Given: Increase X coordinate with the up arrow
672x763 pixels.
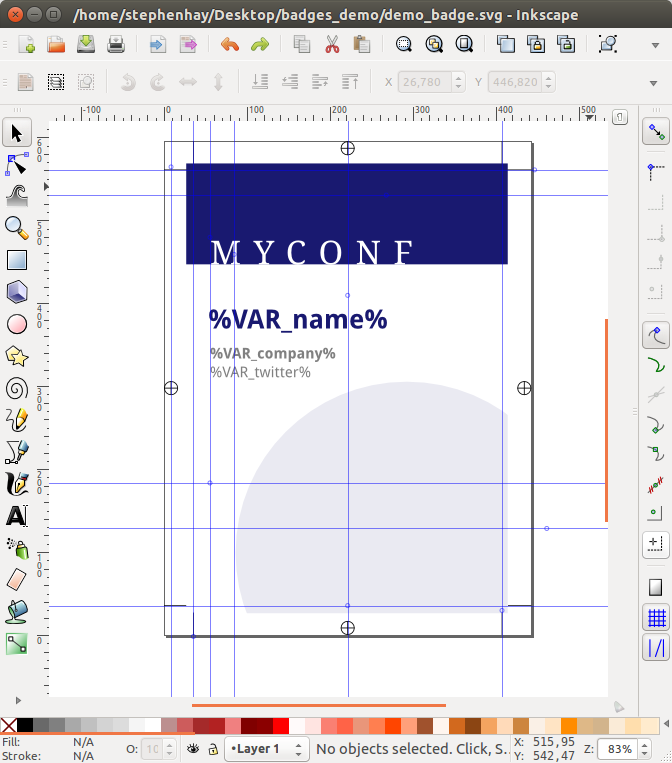Looking at the screenshot, I should [x=458, y=77].
